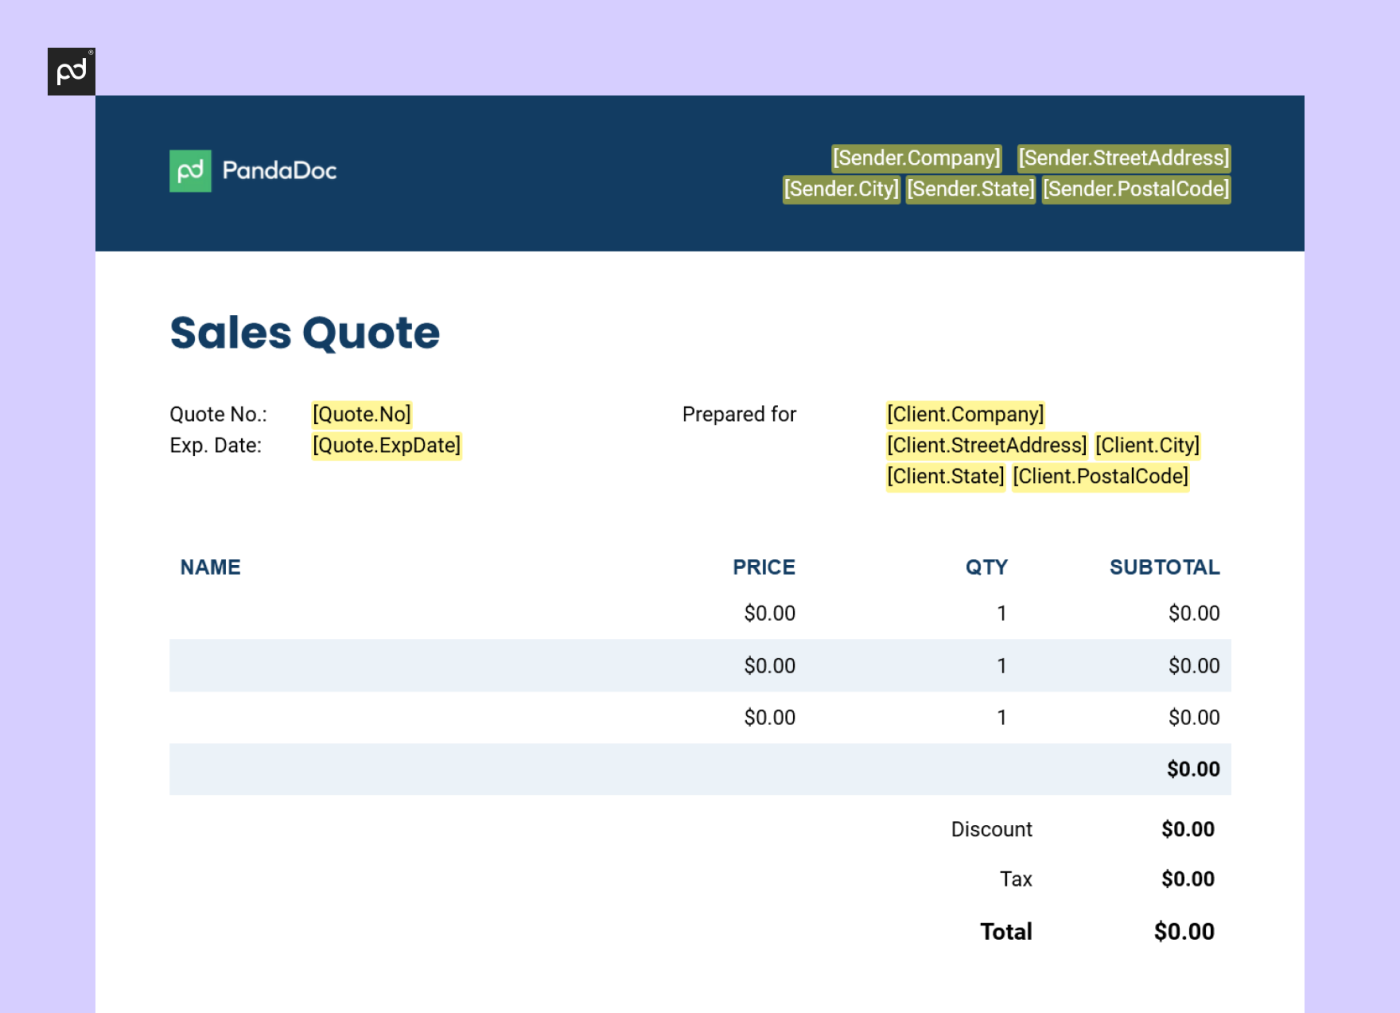Select the [Quote.ExpDate] field next to Exp. Date
Viewport: 1400px width, 1013px height.
(x=386, y=445)
